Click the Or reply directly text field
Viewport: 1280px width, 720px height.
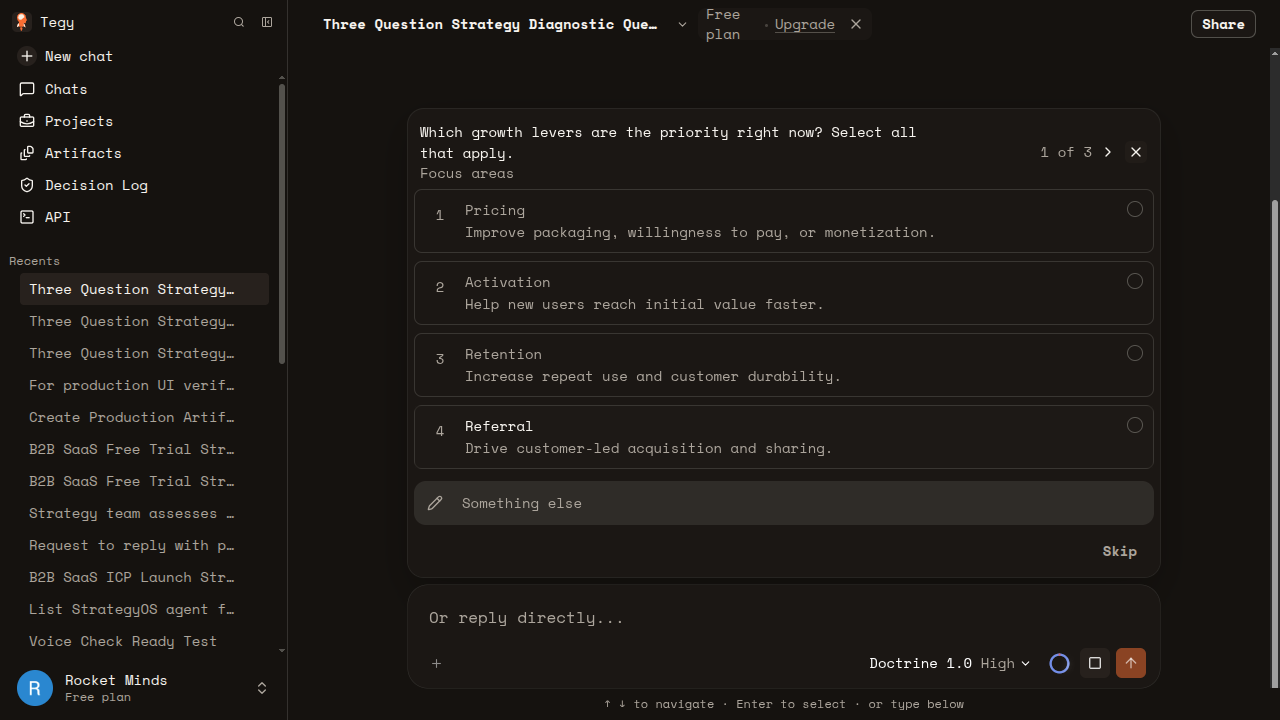coord(784,618)
